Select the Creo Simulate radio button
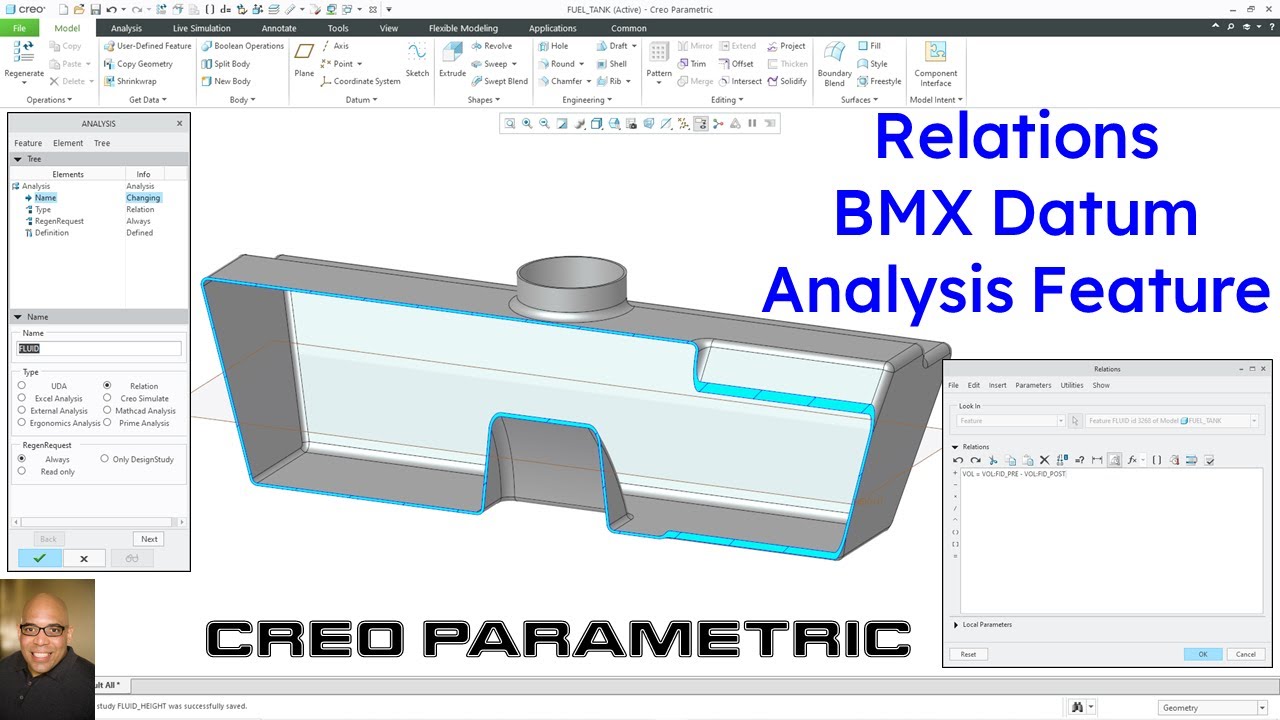The width and height of the screenshot is (1280, 720). pos(107,398)
